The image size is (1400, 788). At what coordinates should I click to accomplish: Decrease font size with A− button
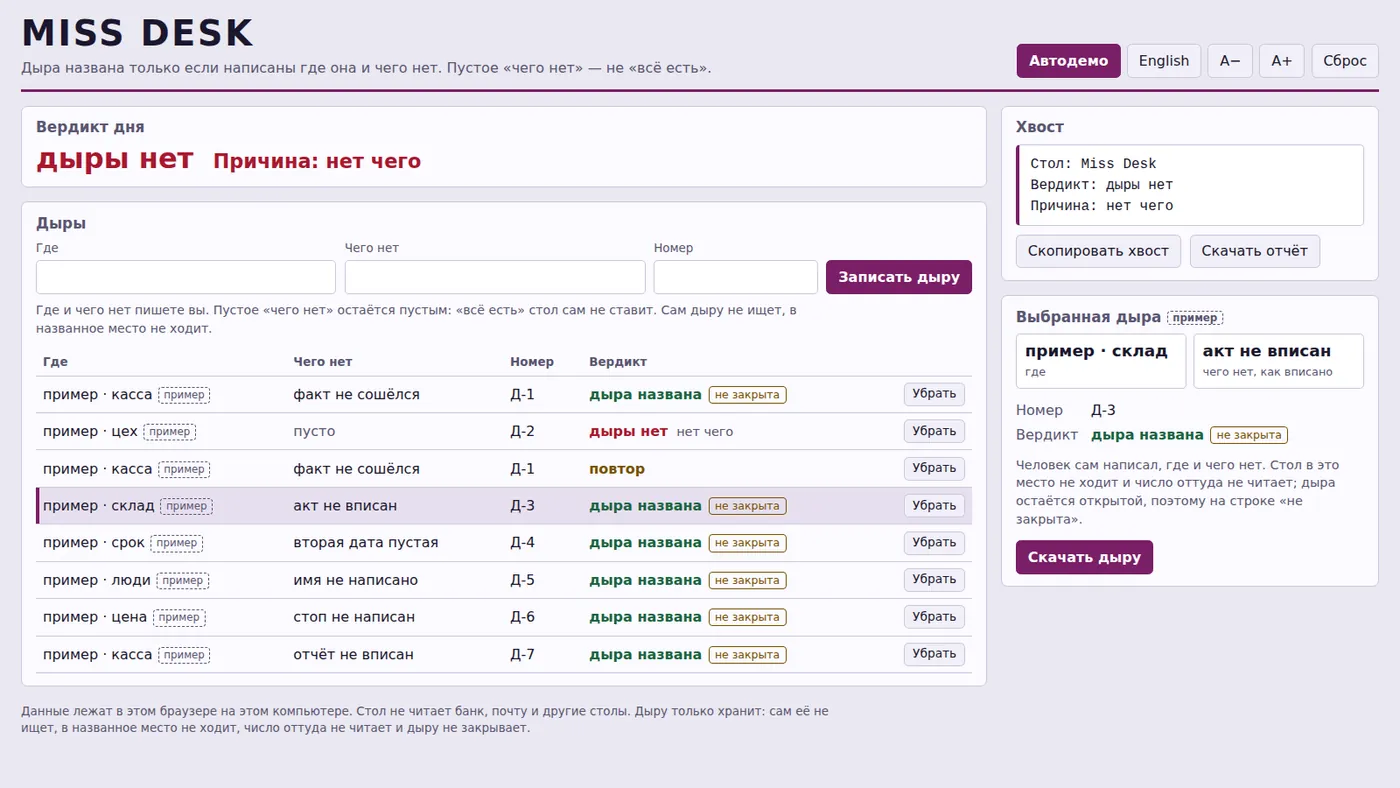tap(1230, 61)
